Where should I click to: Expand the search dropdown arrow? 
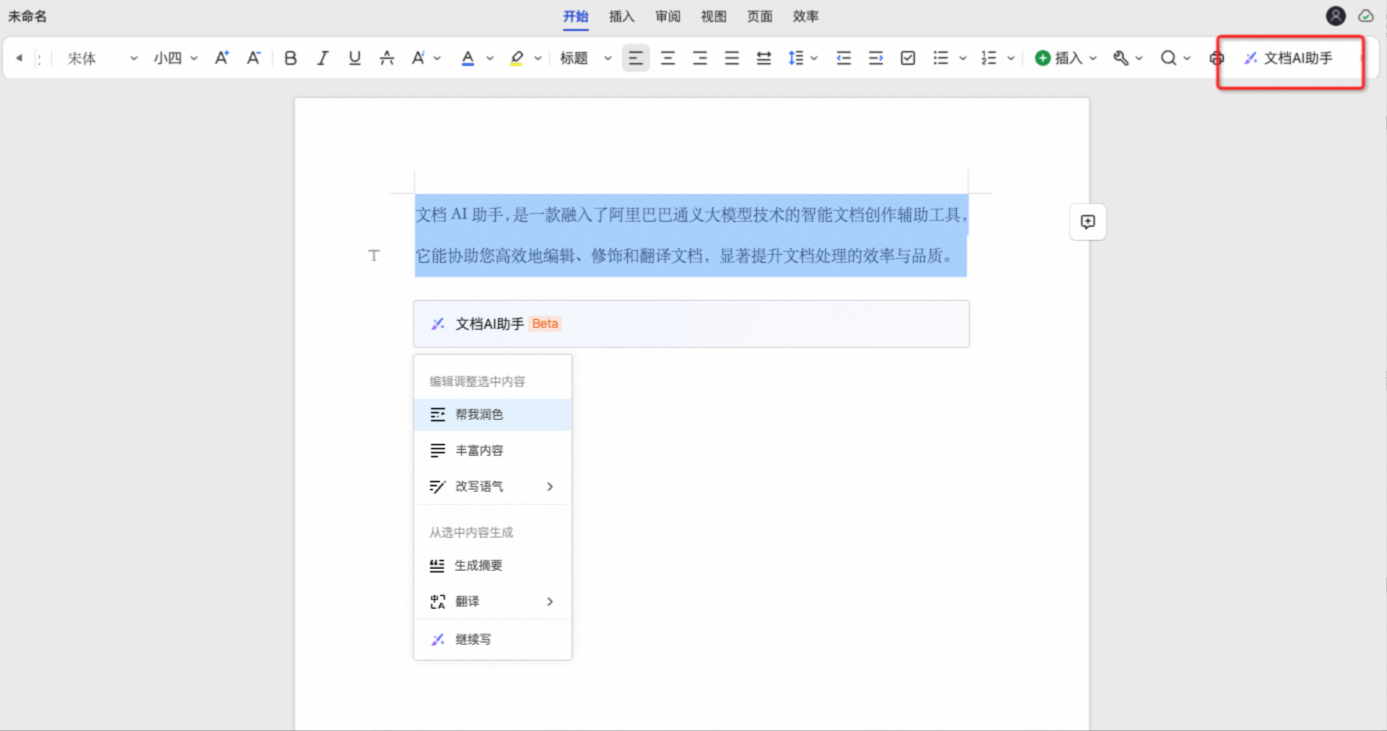(x=1187, y=58)
